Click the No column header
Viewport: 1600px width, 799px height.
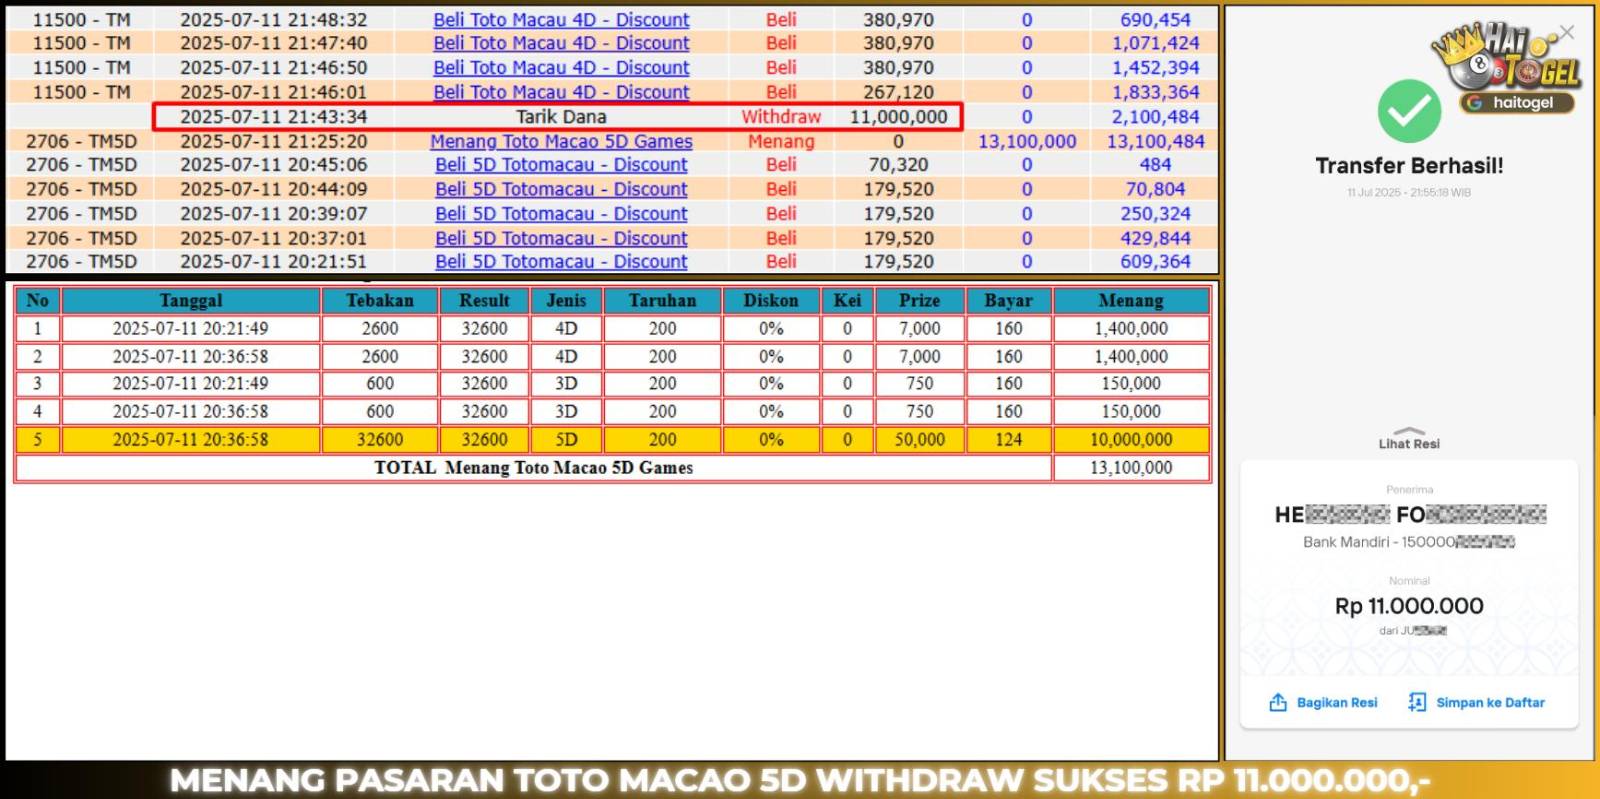point(38,300)
